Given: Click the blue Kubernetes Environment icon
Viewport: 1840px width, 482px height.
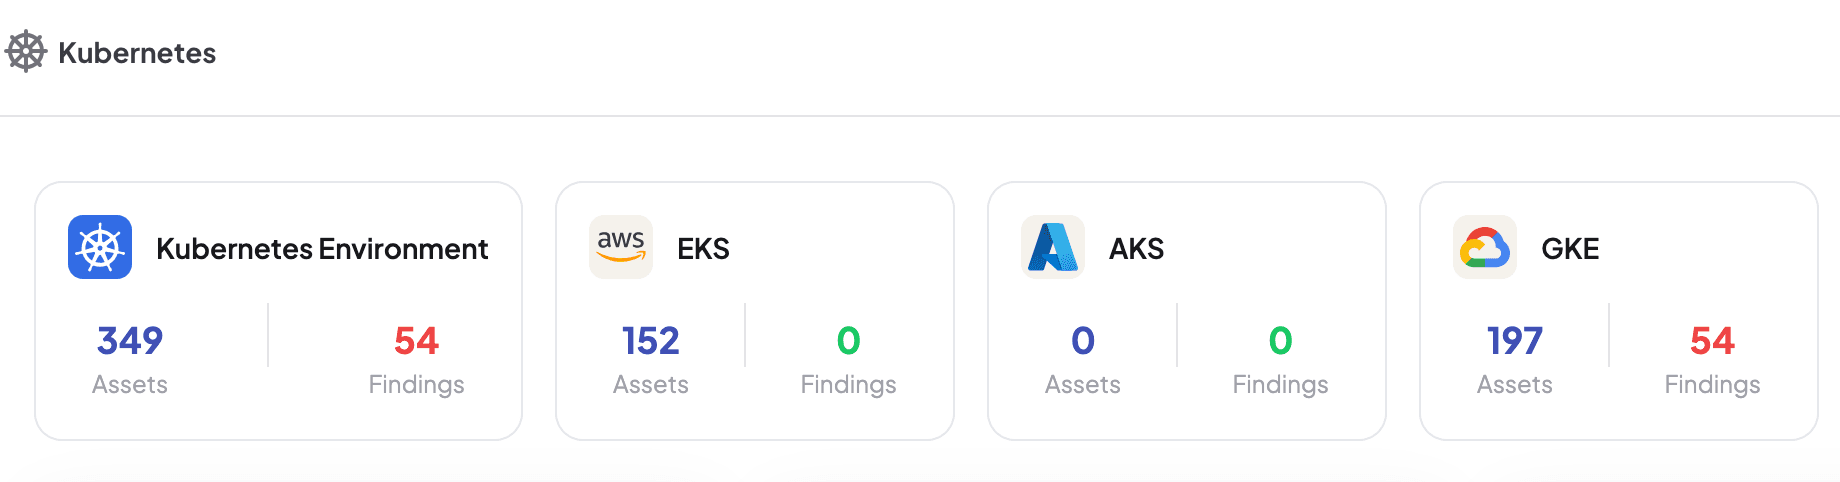Looking at the screenshot, I should click(100, 247).
